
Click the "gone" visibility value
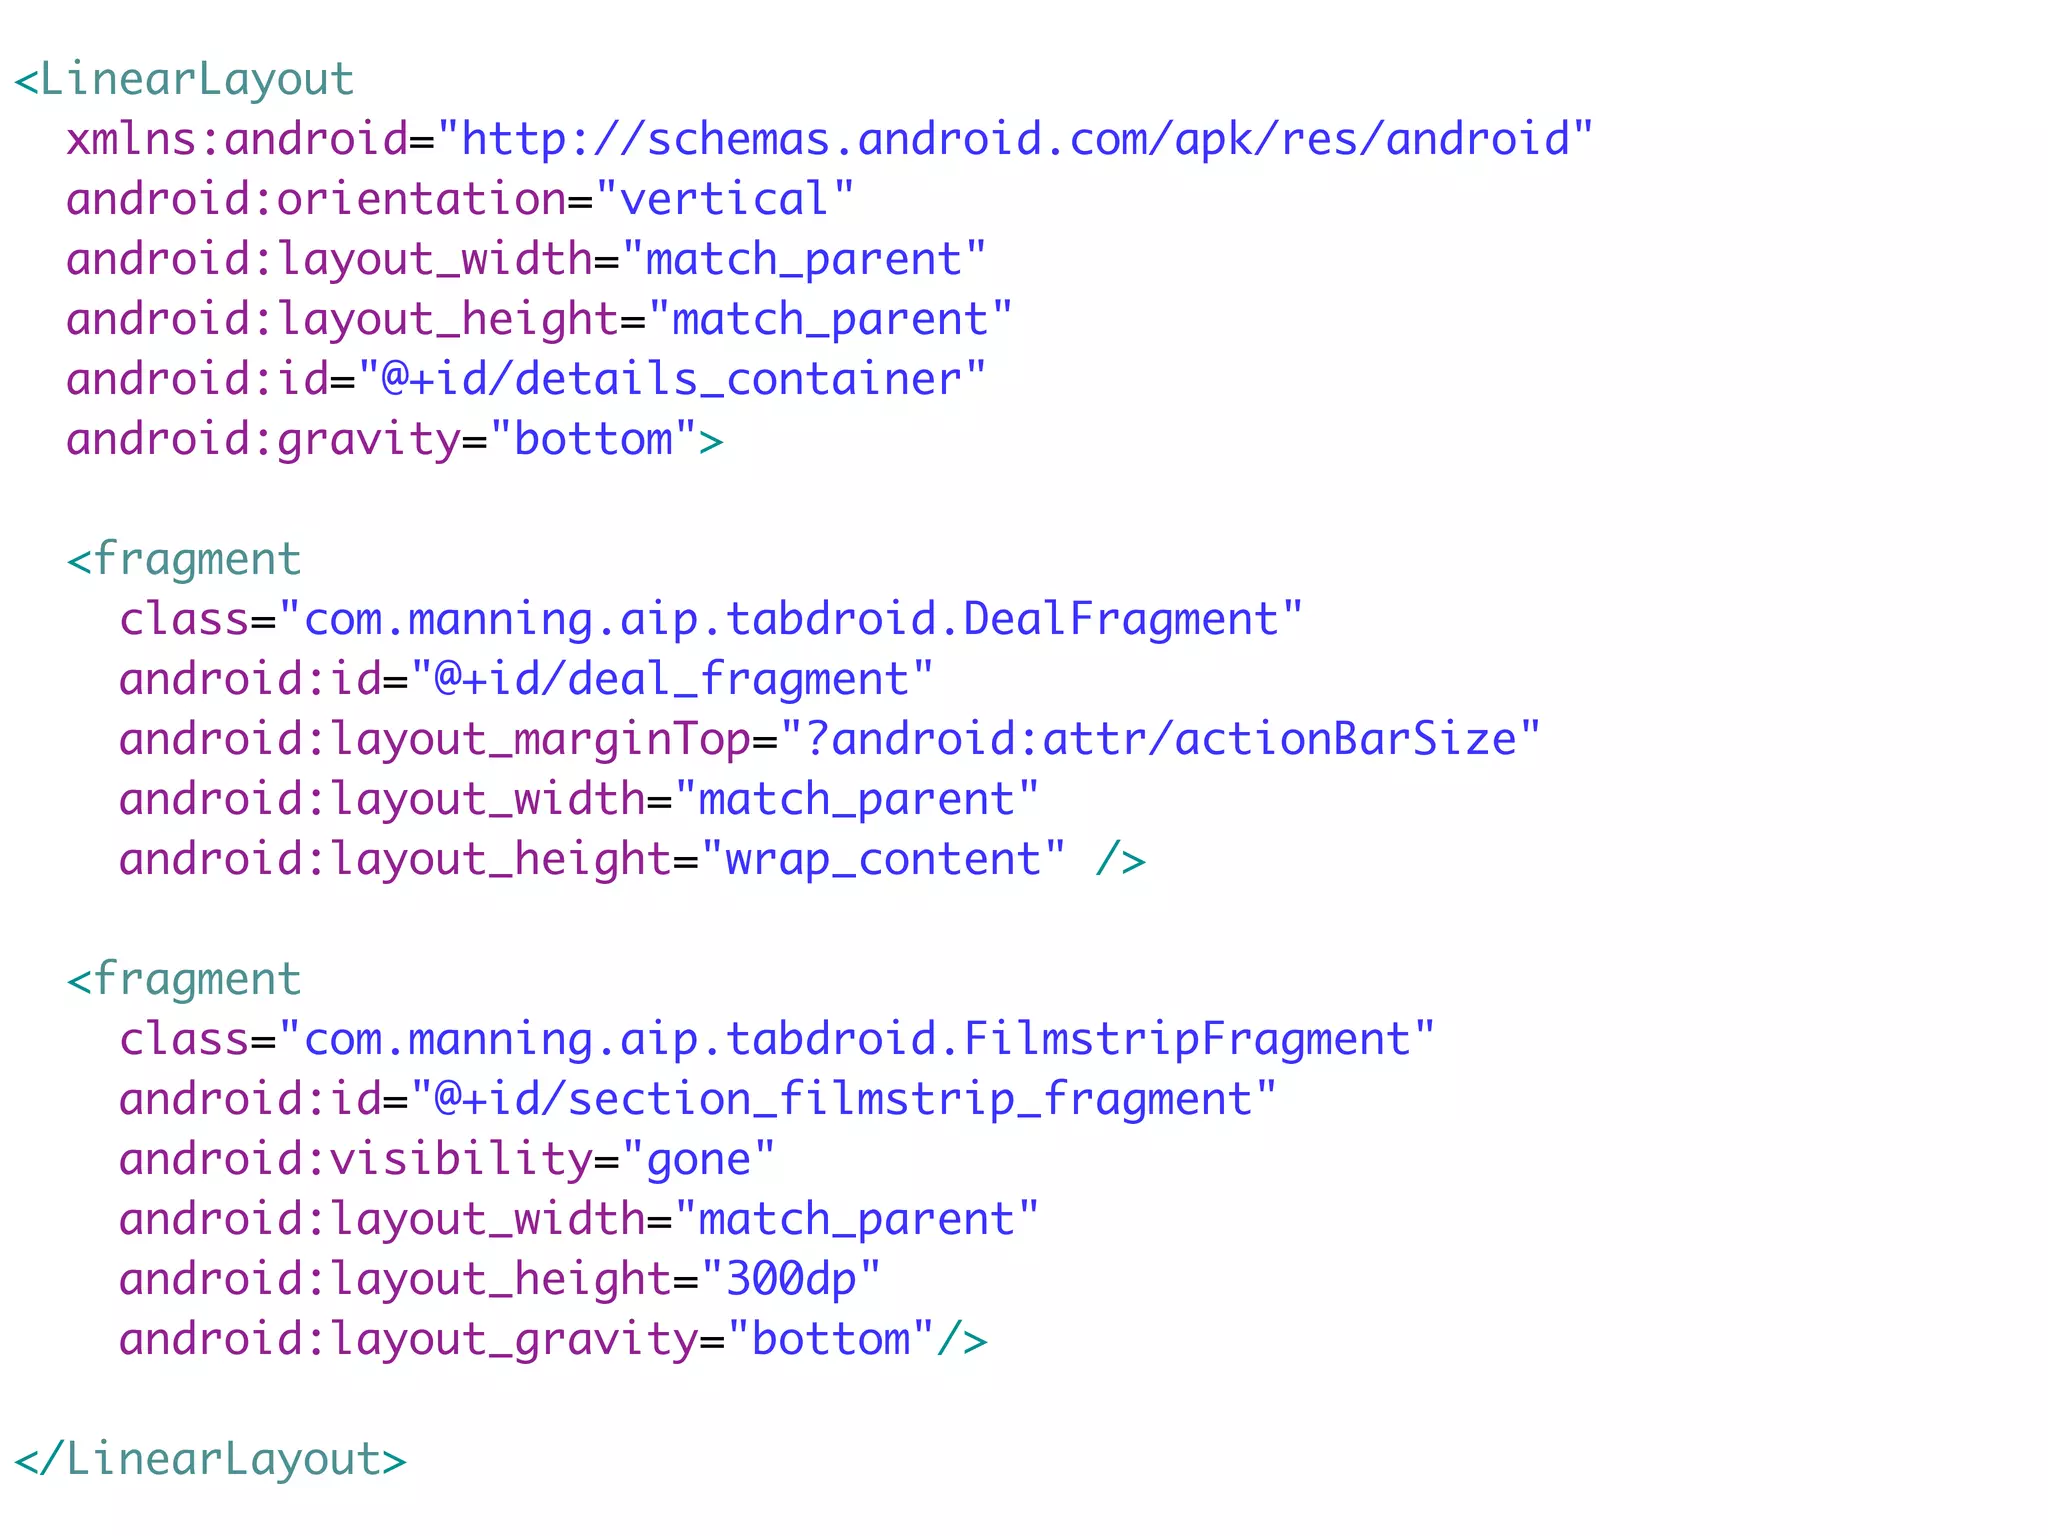pyautogui.click(x=698, y=1161)
